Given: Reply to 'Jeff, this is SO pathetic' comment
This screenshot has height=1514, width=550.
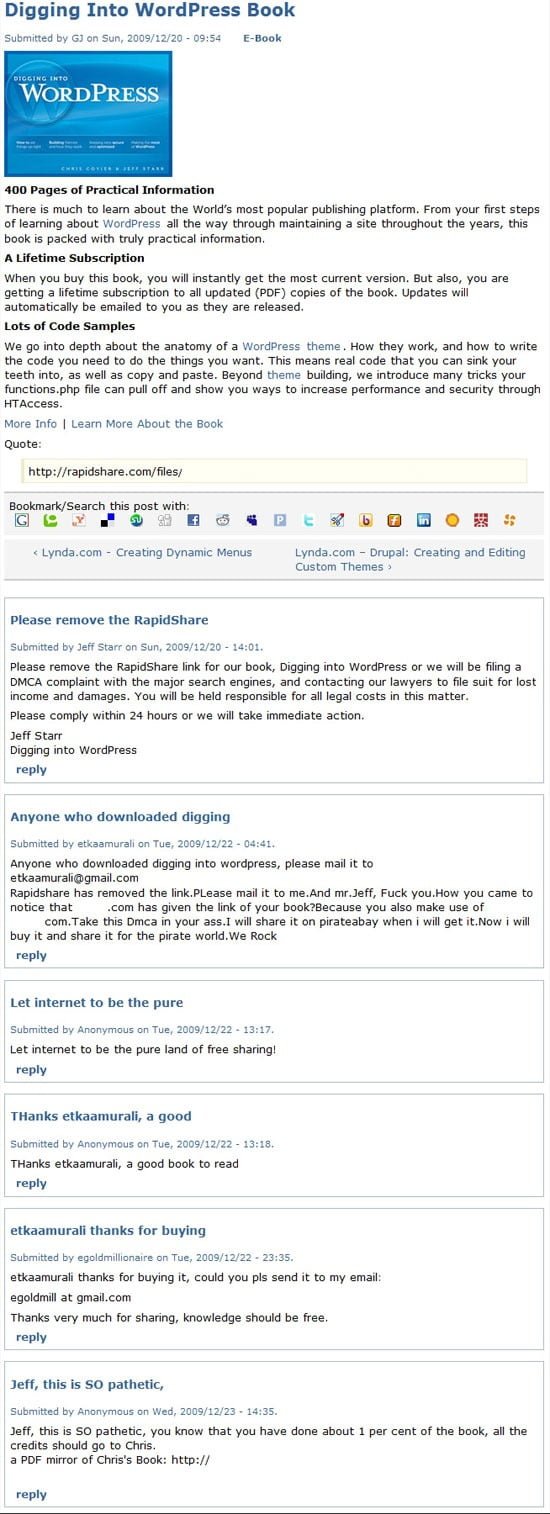Looking at the screenshot, I should click(31, 1495).
